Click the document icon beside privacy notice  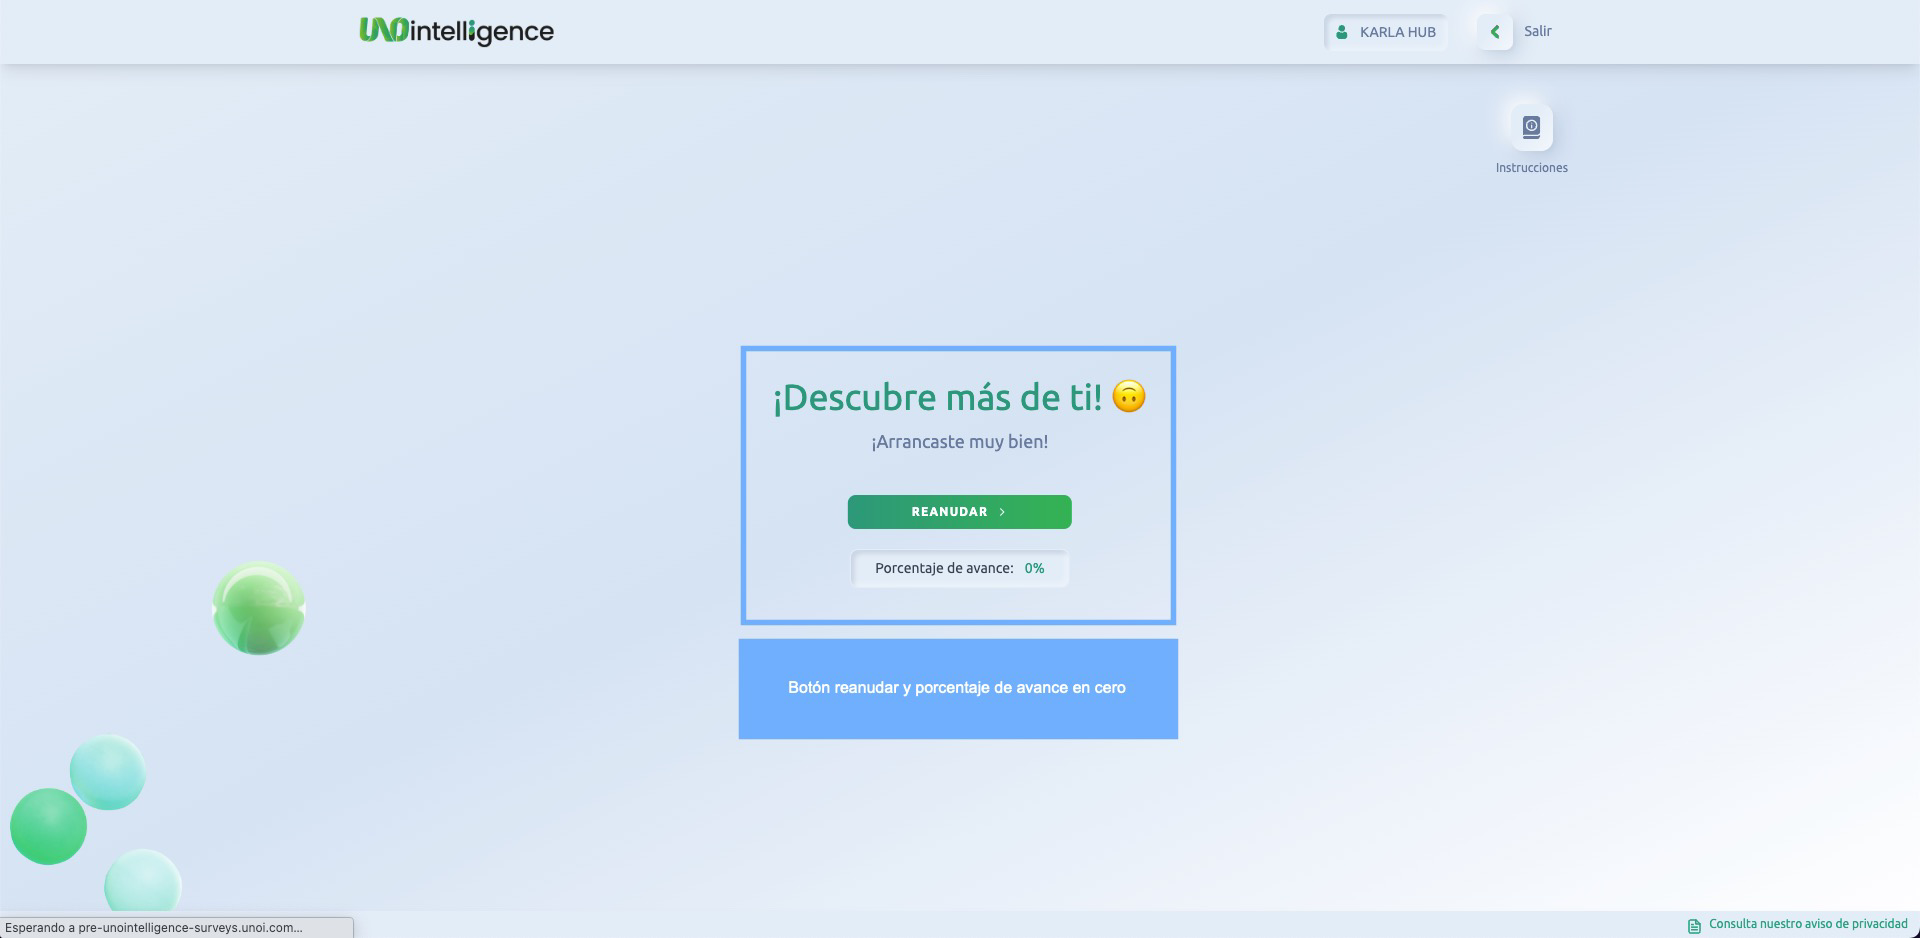click(x=1694, y=926)
